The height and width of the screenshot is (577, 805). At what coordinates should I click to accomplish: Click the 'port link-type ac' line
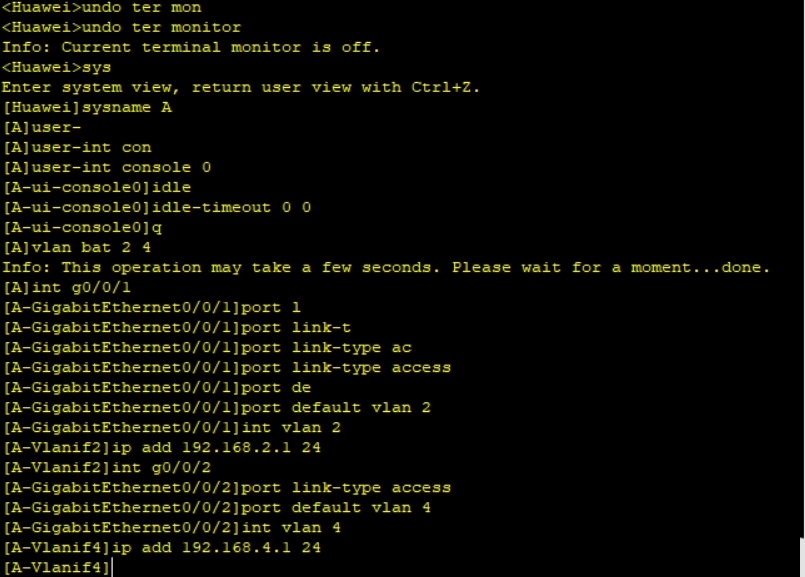(x=207, y=347)
